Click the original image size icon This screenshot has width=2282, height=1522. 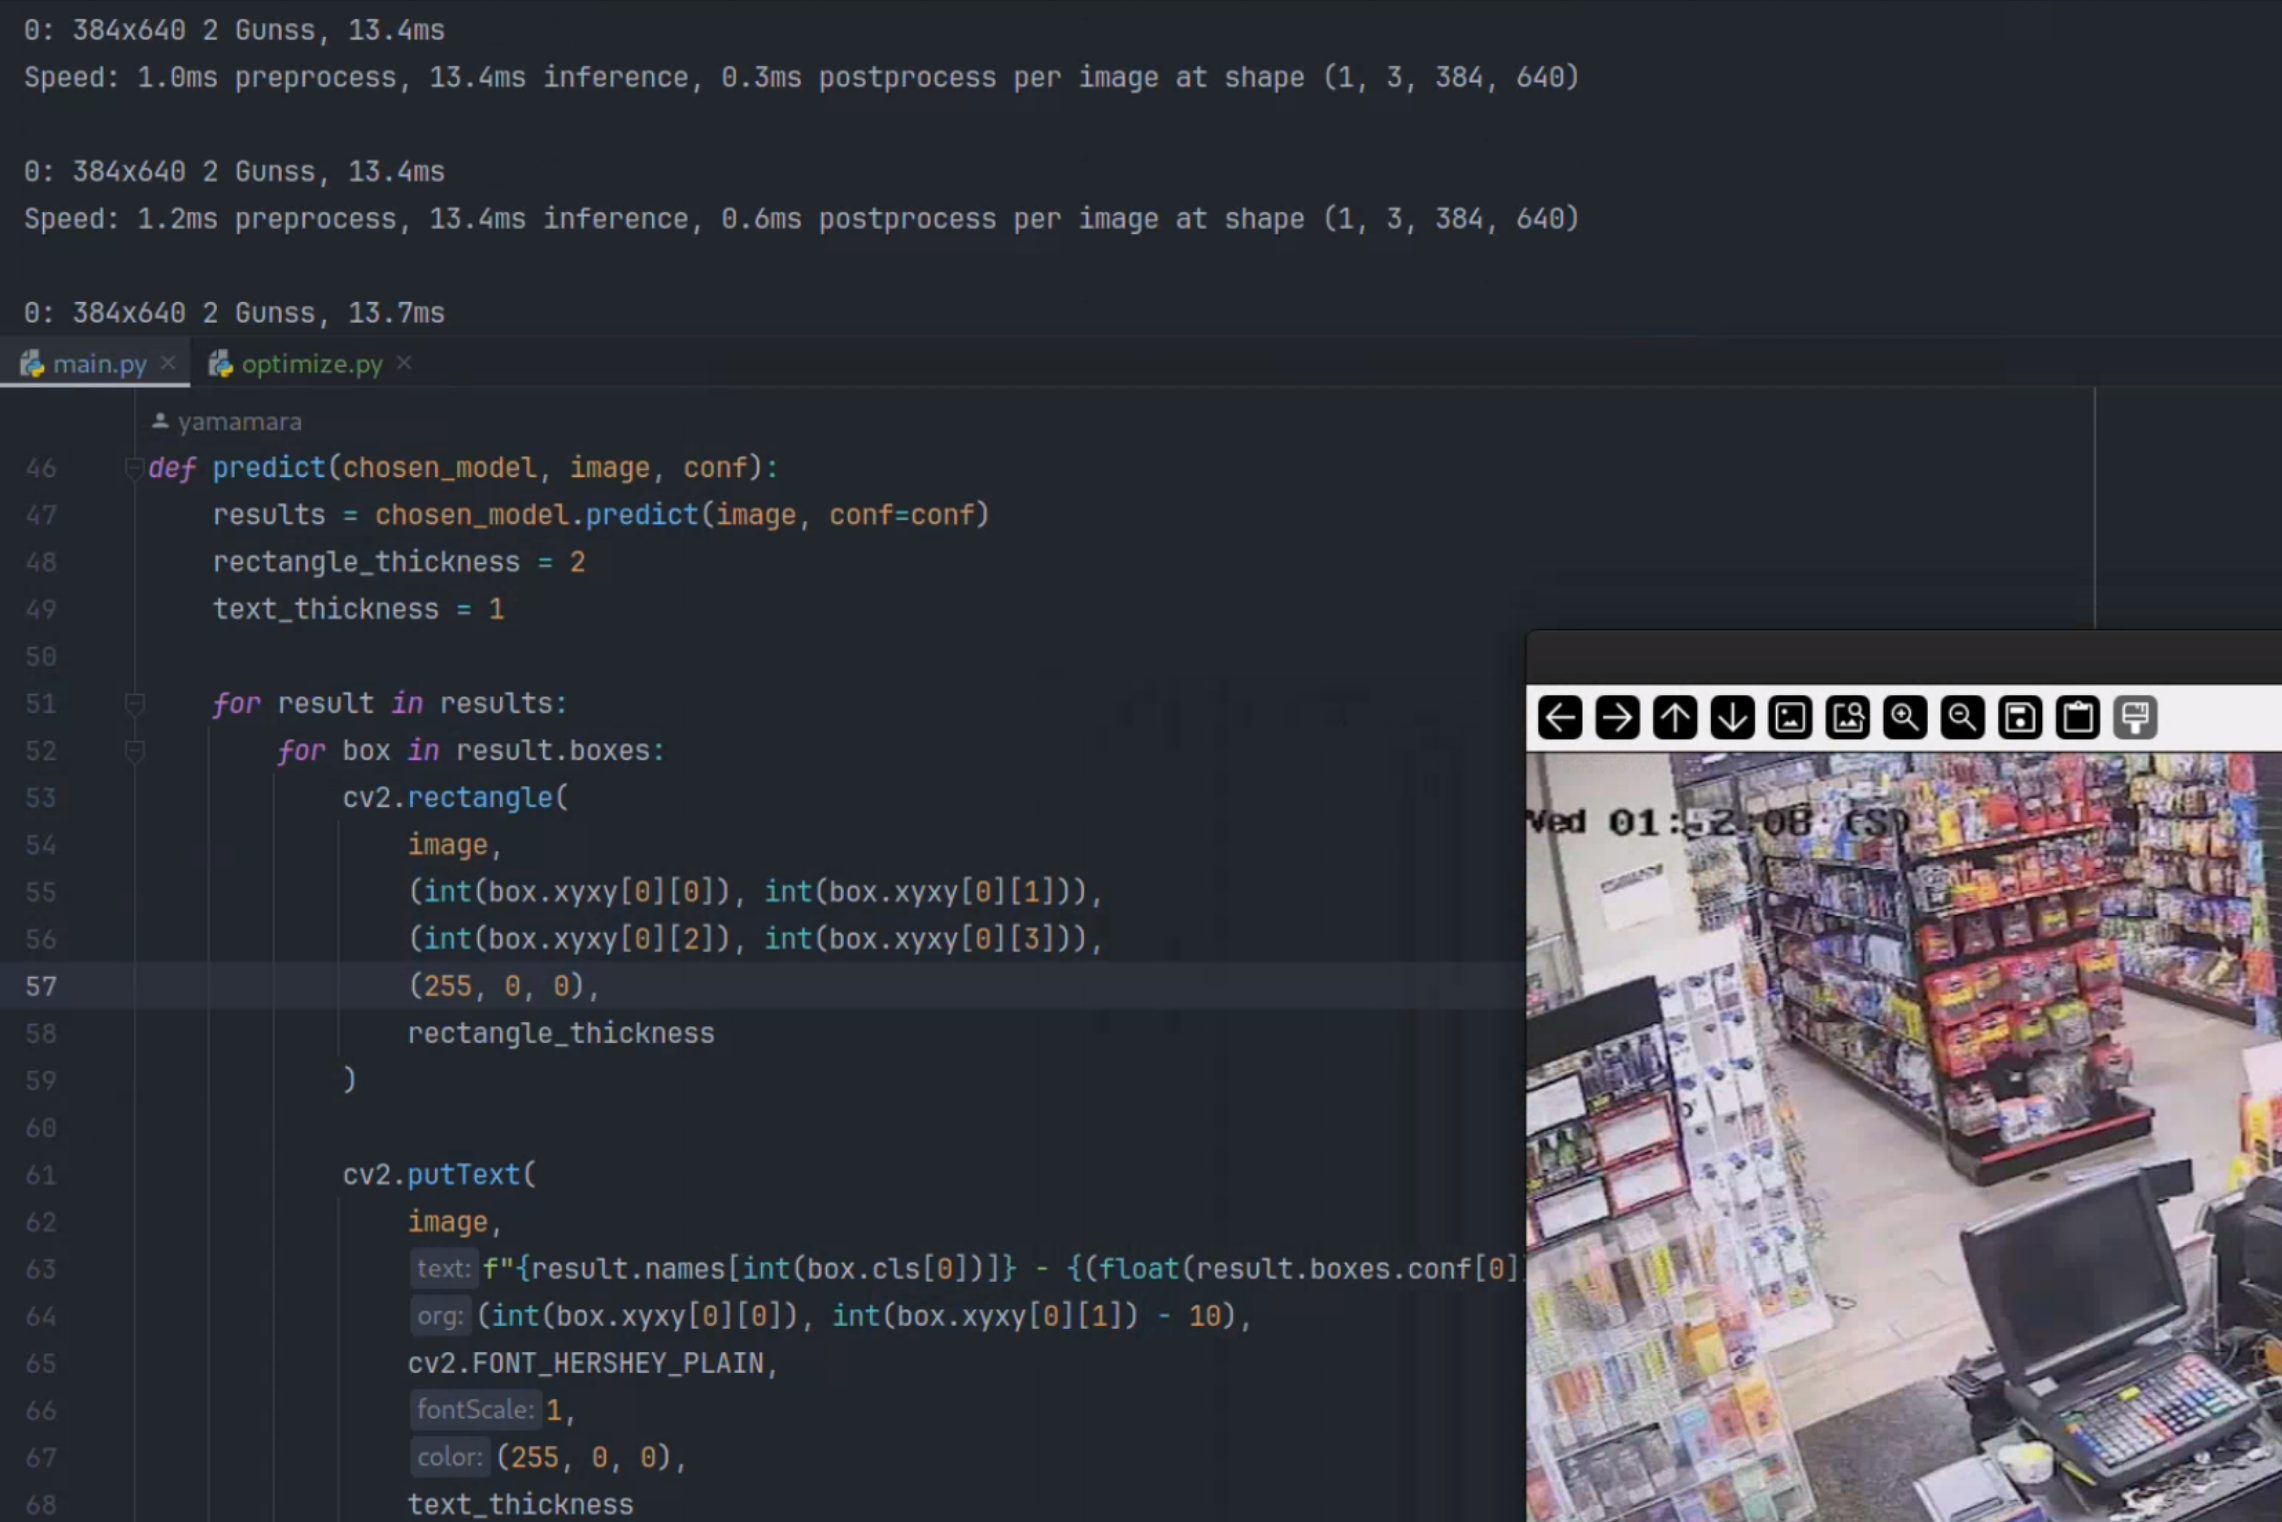1790,718
